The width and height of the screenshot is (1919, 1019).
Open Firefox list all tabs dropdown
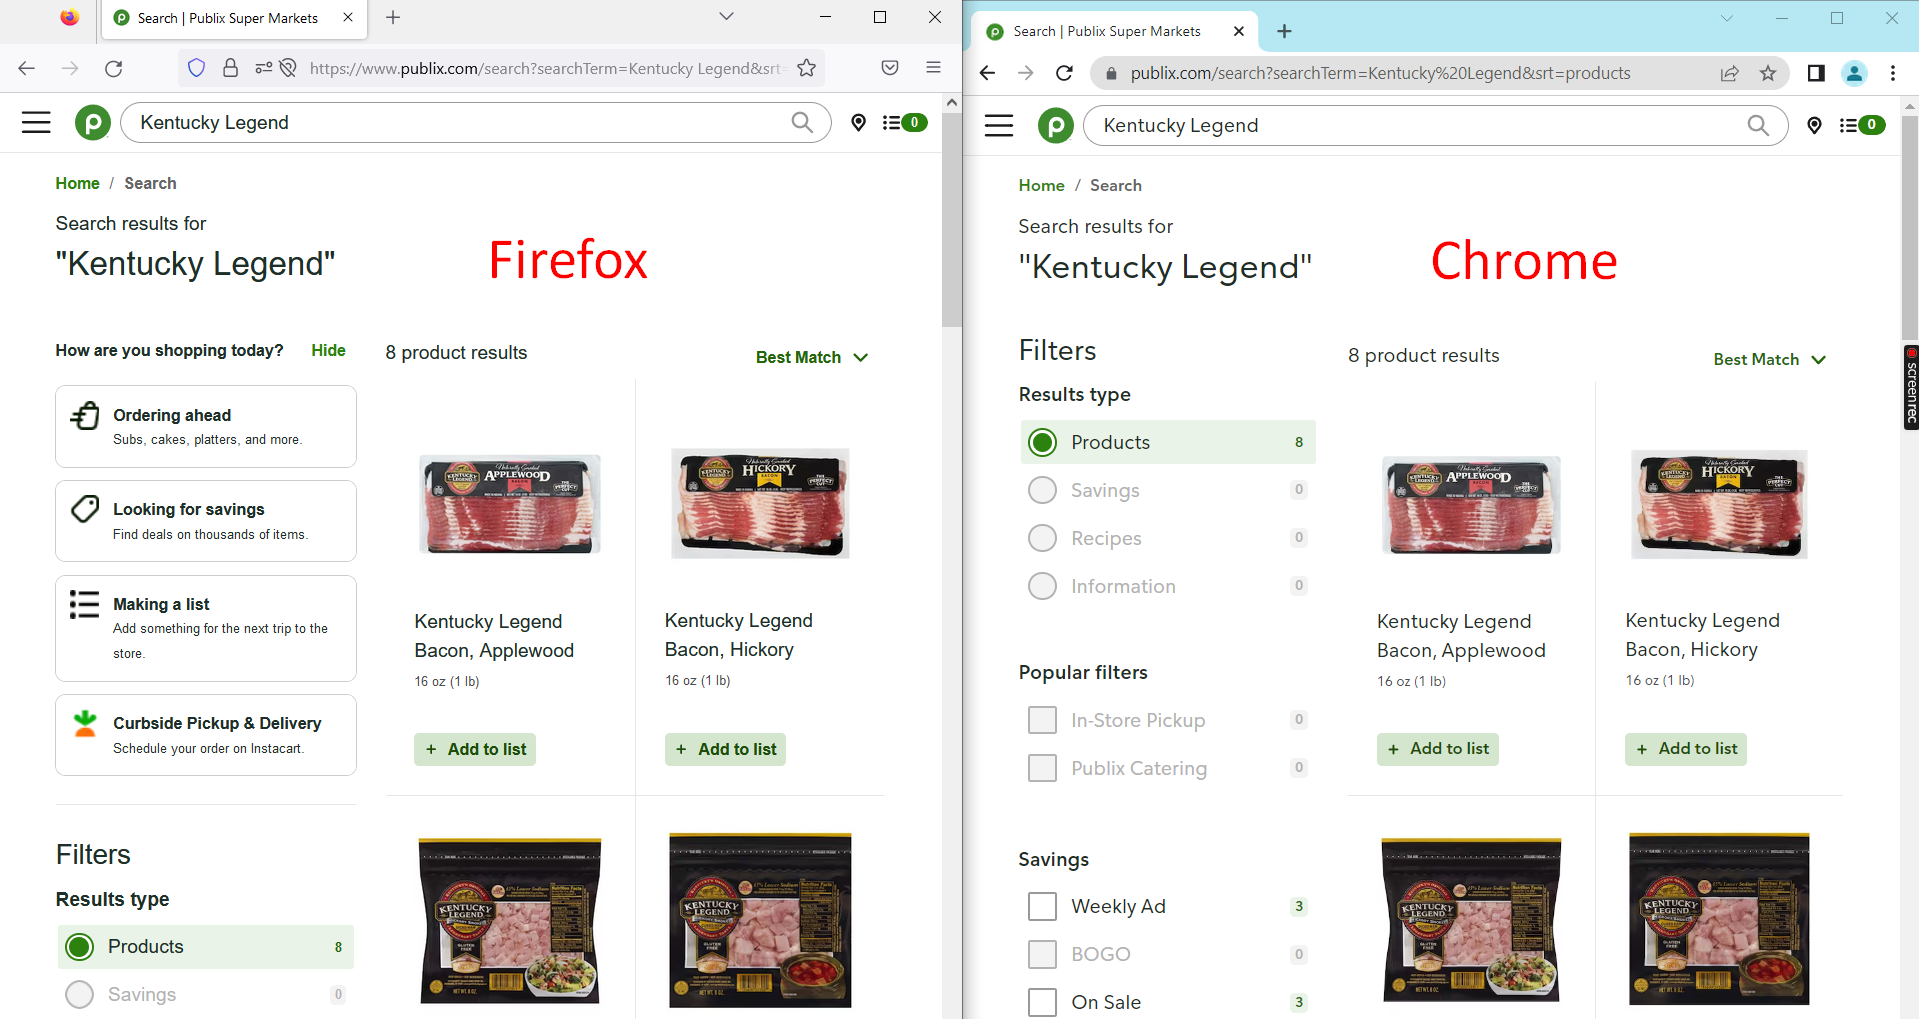coord(727,17)
